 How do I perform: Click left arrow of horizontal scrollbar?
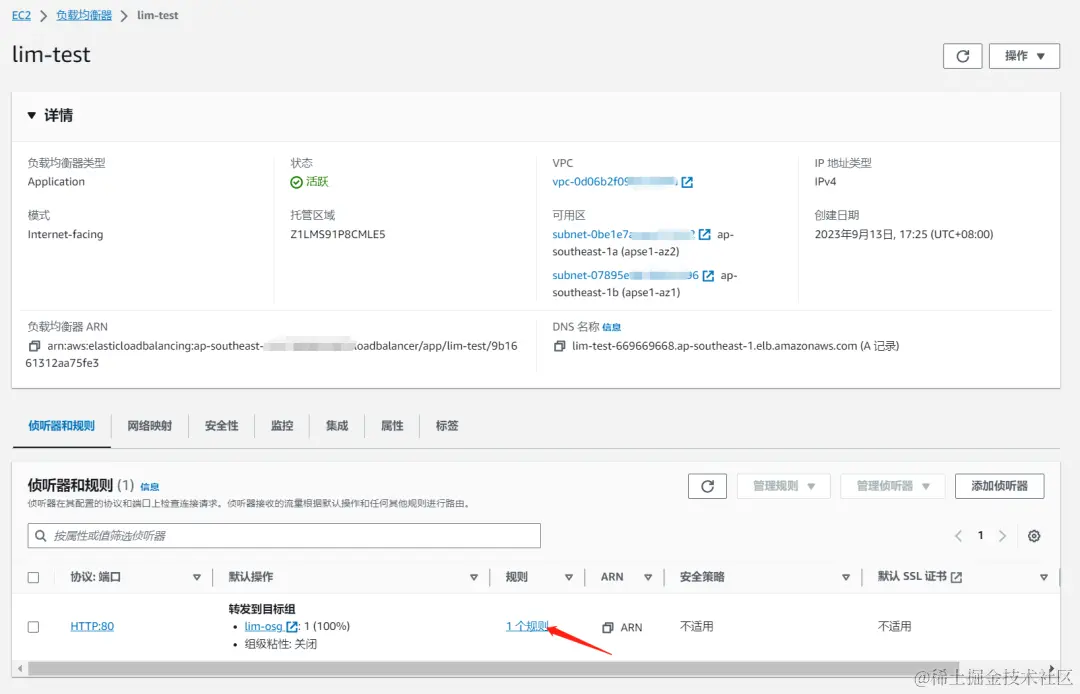[x=20, y=668]
